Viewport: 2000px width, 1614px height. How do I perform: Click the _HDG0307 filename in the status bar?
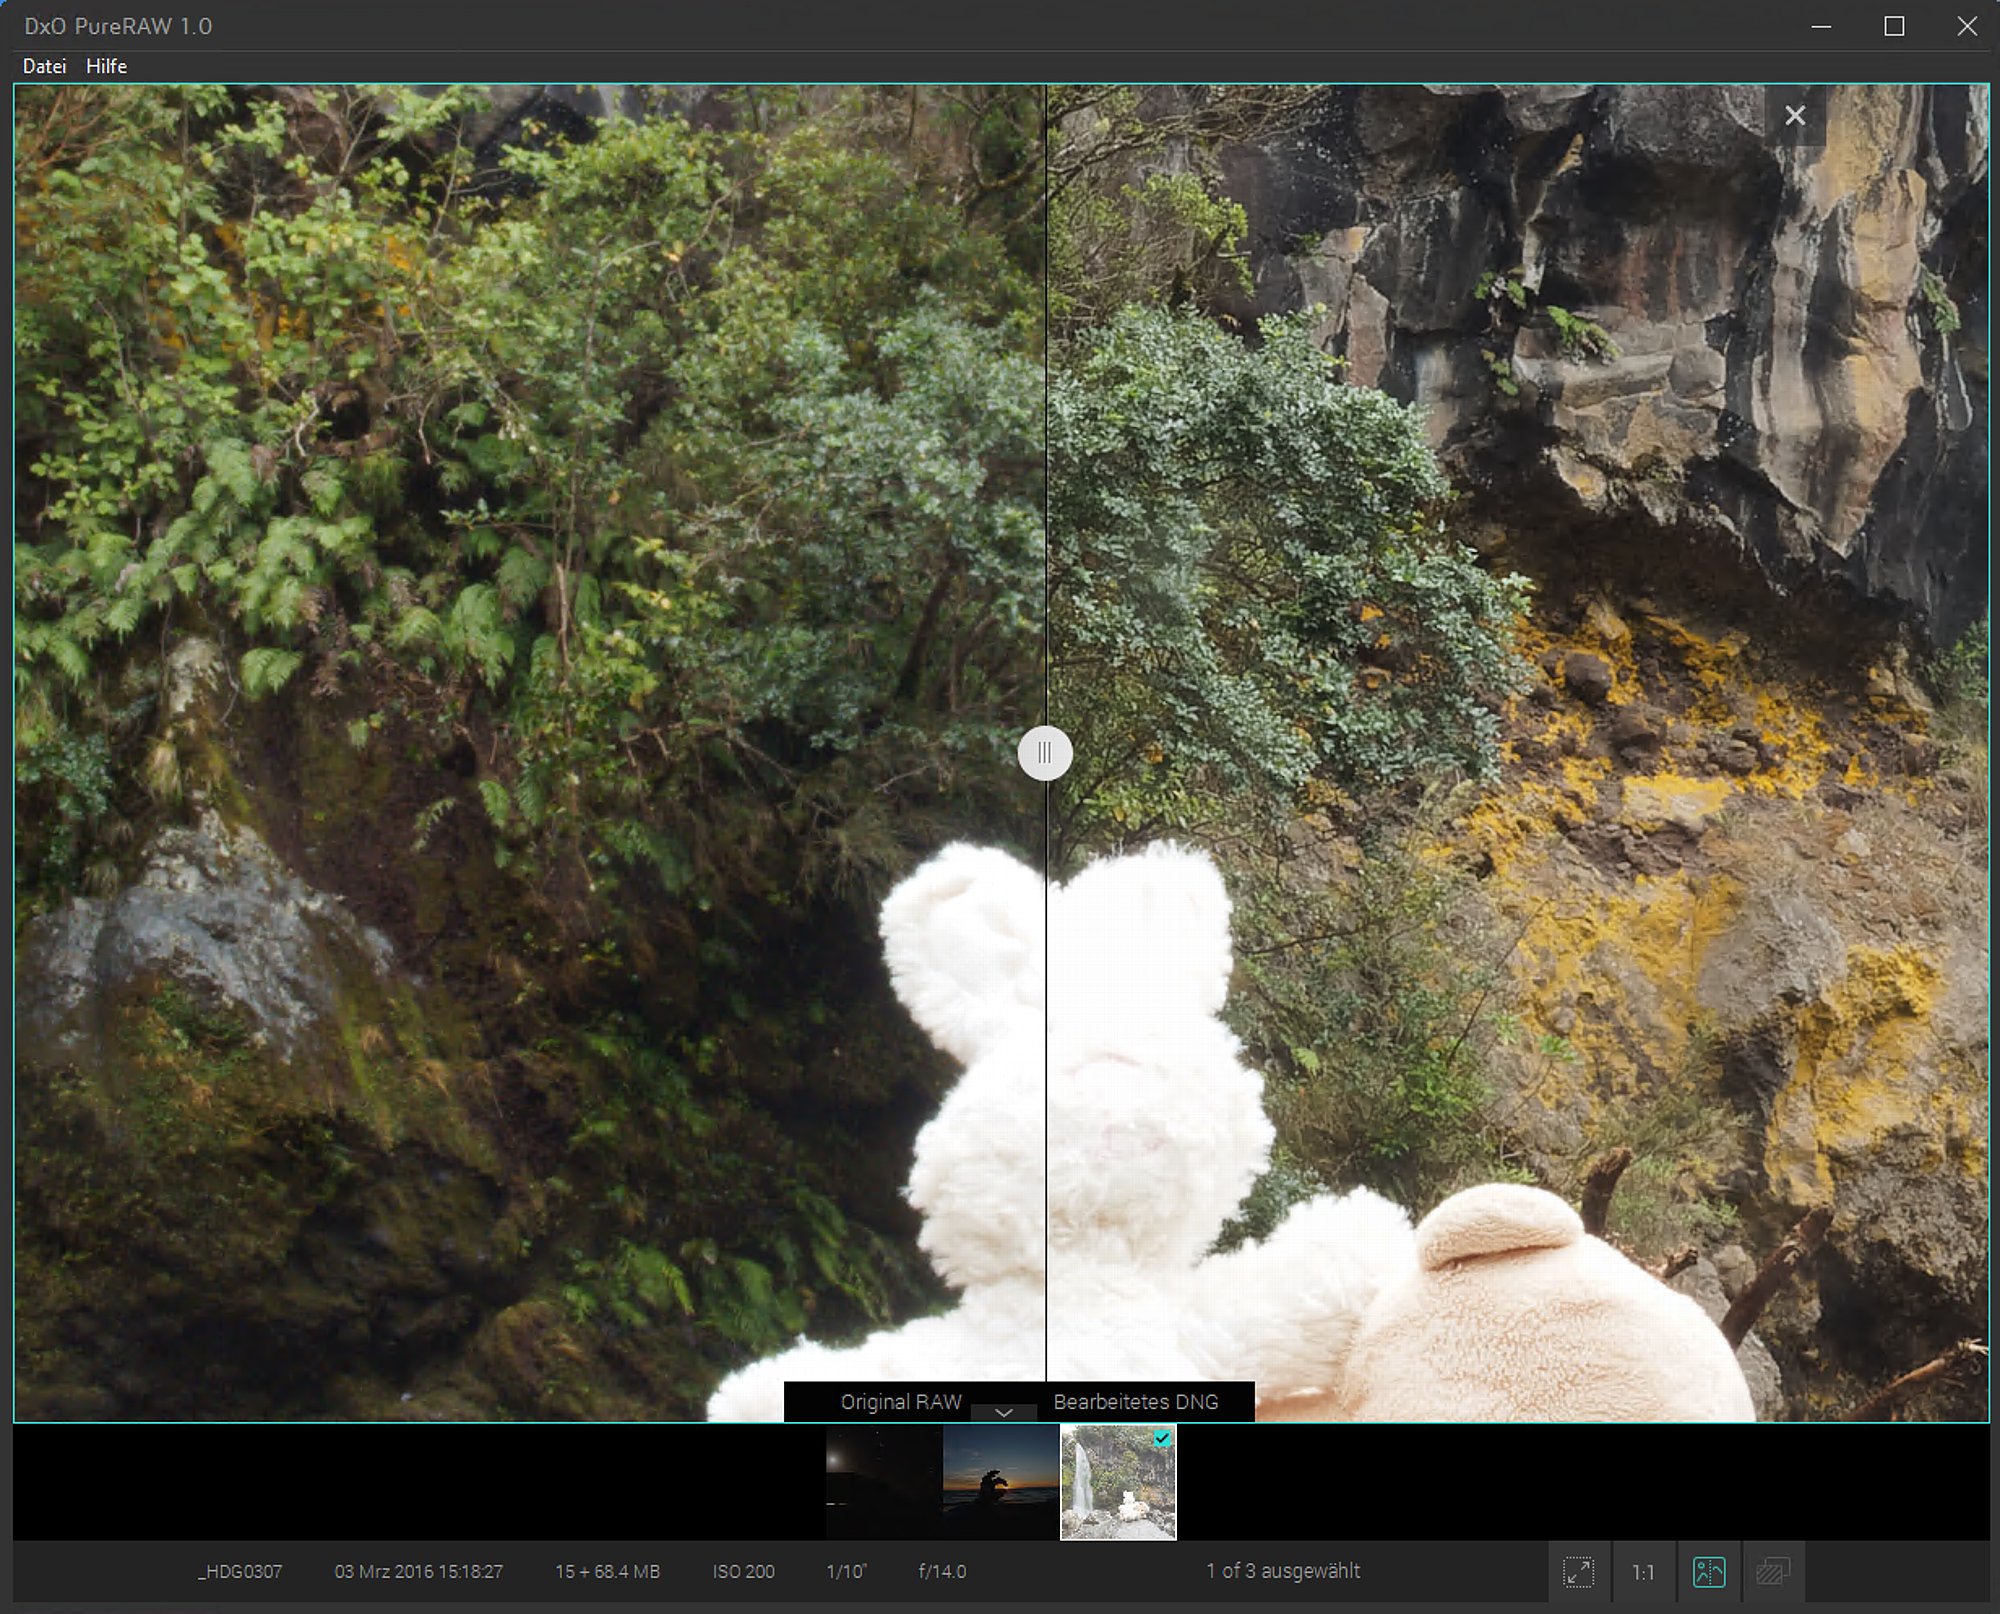click(x=240, y=1572)
